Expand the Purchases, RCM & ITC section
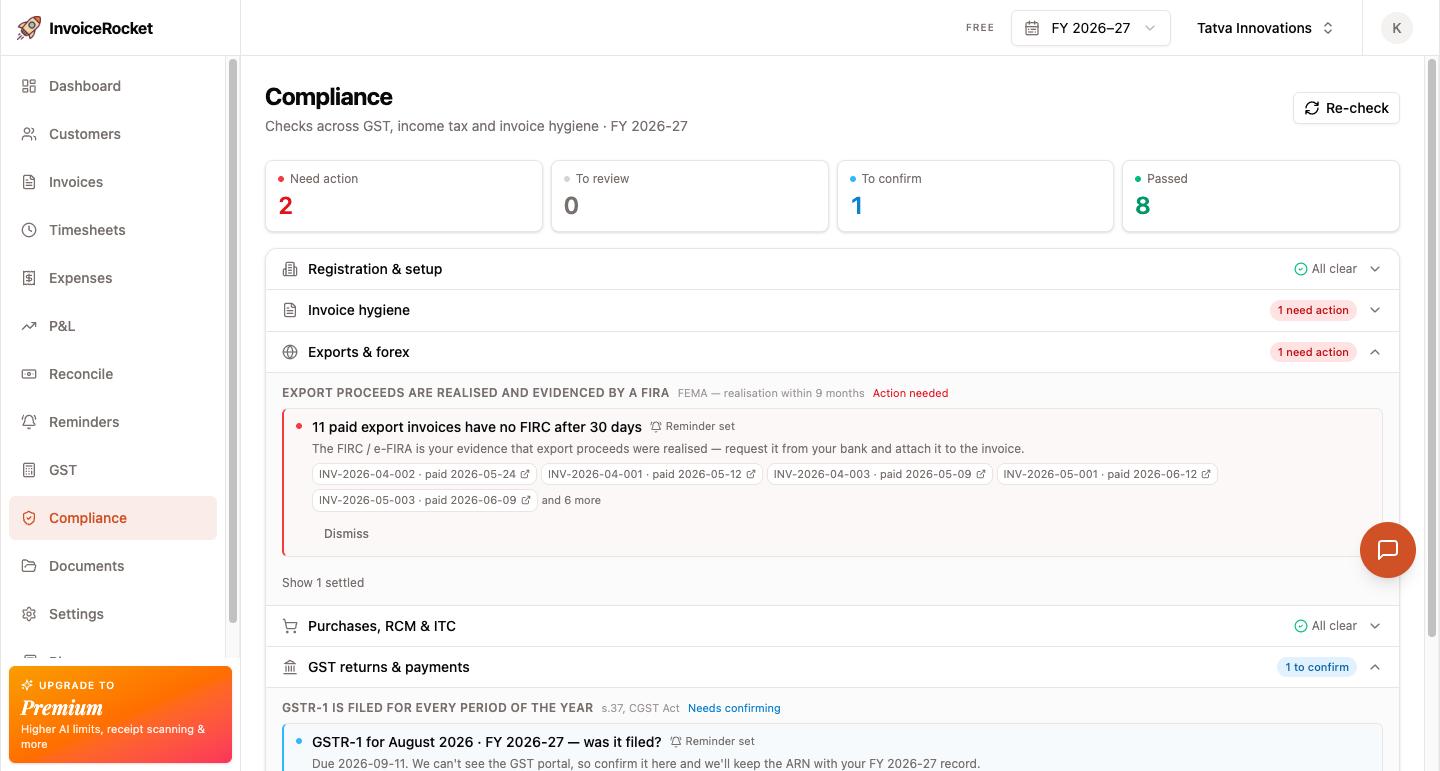The width and height of the screenshot is (1440, 771). click(832, 626)
